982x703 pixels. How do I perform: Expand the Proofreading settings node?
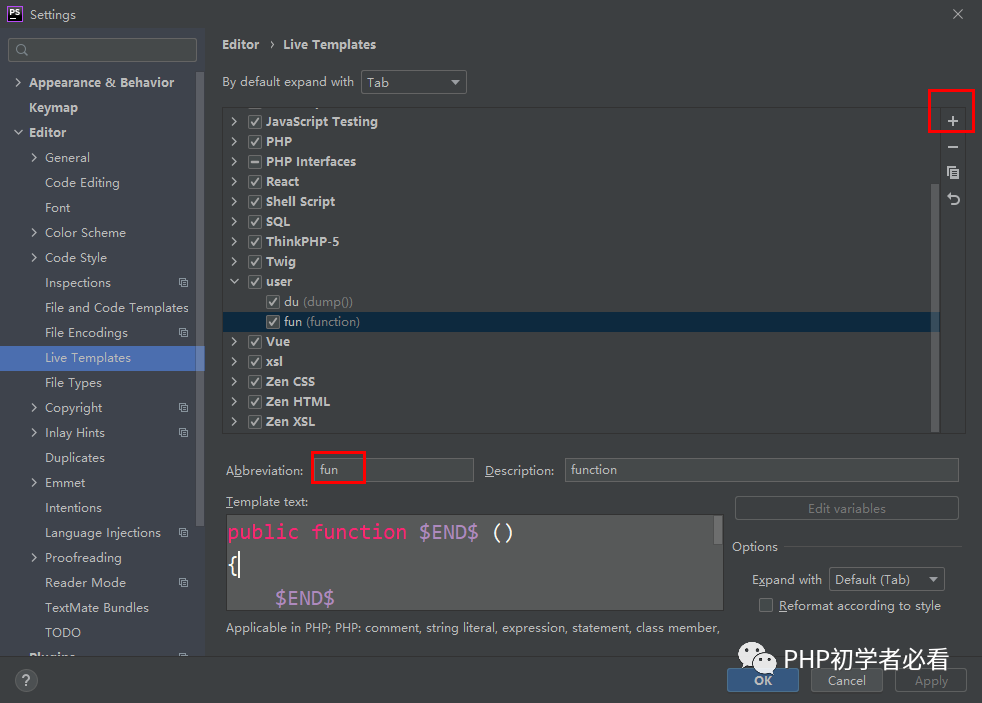click(34, 558)
